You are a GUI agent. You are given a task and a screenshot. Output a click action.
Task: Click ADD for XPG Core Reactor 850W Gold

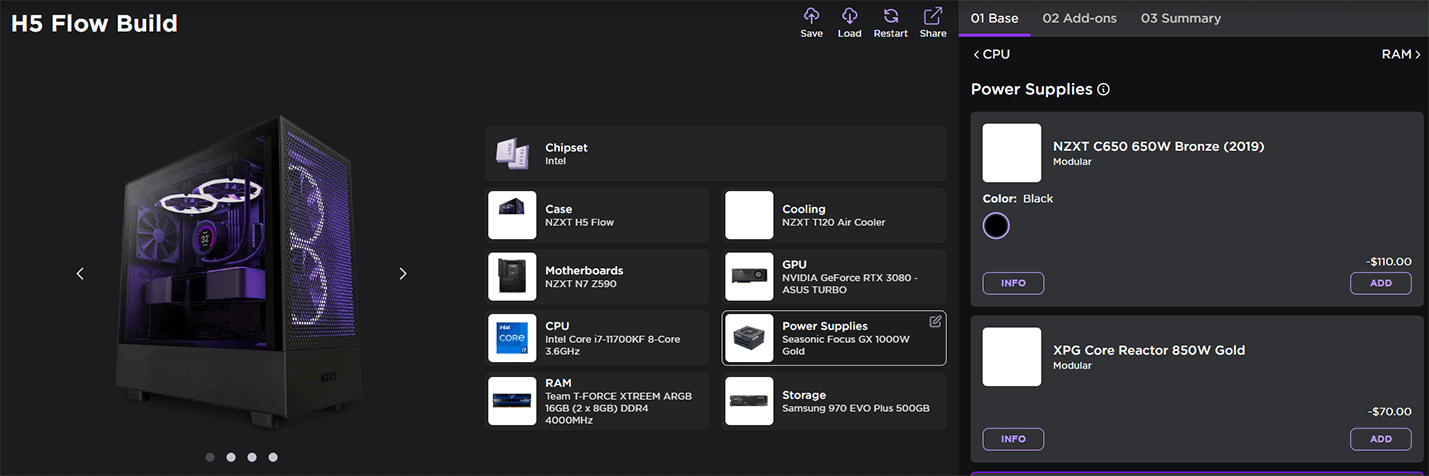(x=1381, y=439)
